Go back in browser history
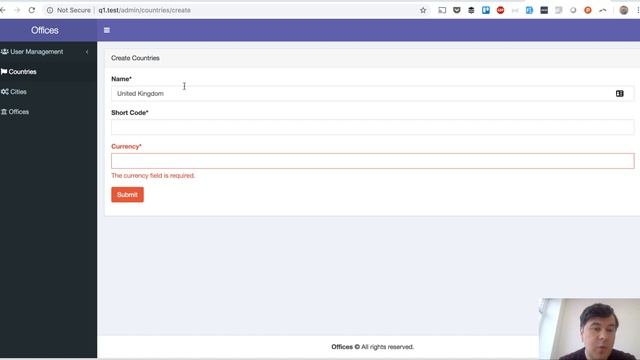Viewport: 640px width, 360px height. 3,10
